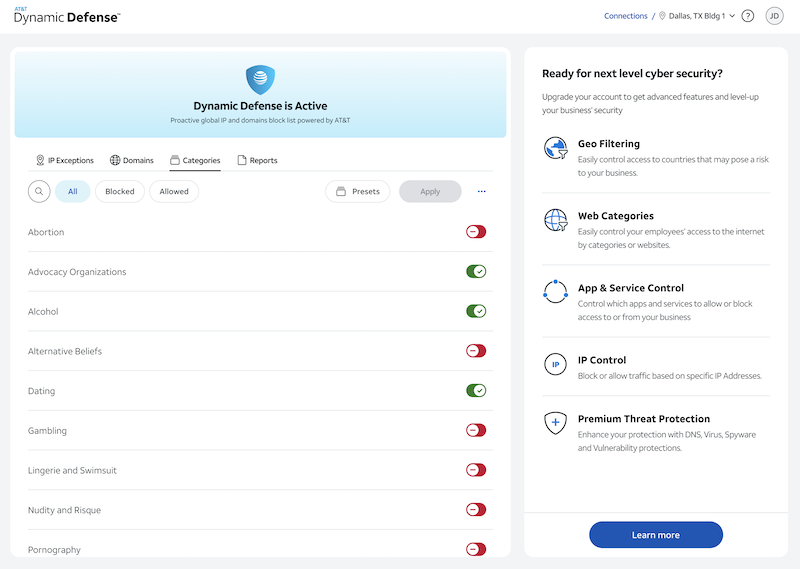800x569 pixels.
Task: Switch to the IP Exceptions tab
Action: coord(65,160)
